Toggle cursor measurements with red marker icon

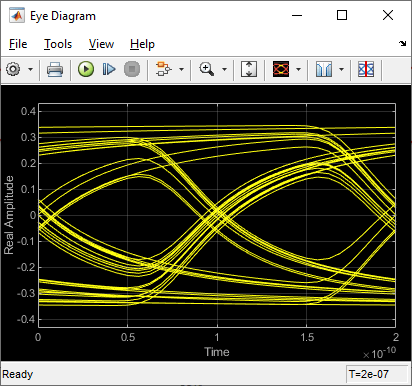point(366,69)
